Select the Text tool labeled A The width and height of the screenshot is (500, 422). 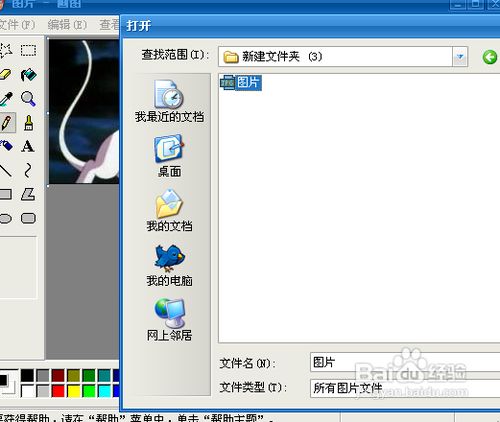click(28, 146)
